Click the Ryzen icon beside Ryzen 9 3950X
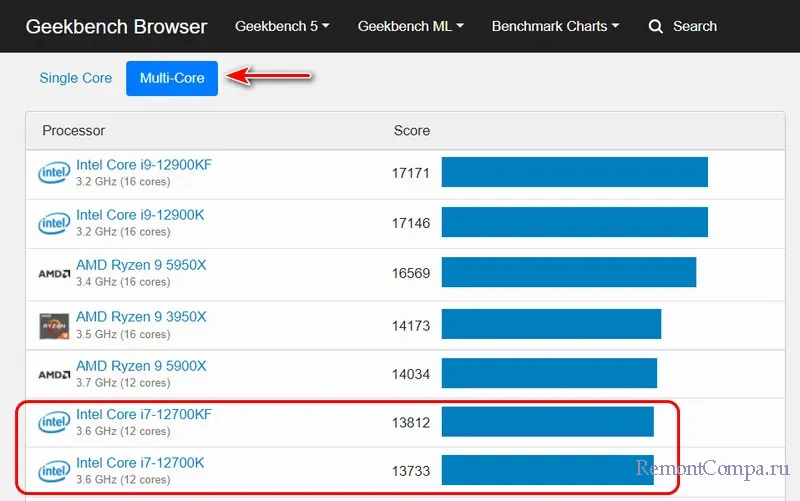This screenshot has width=800, height=501. coord(54,325)
